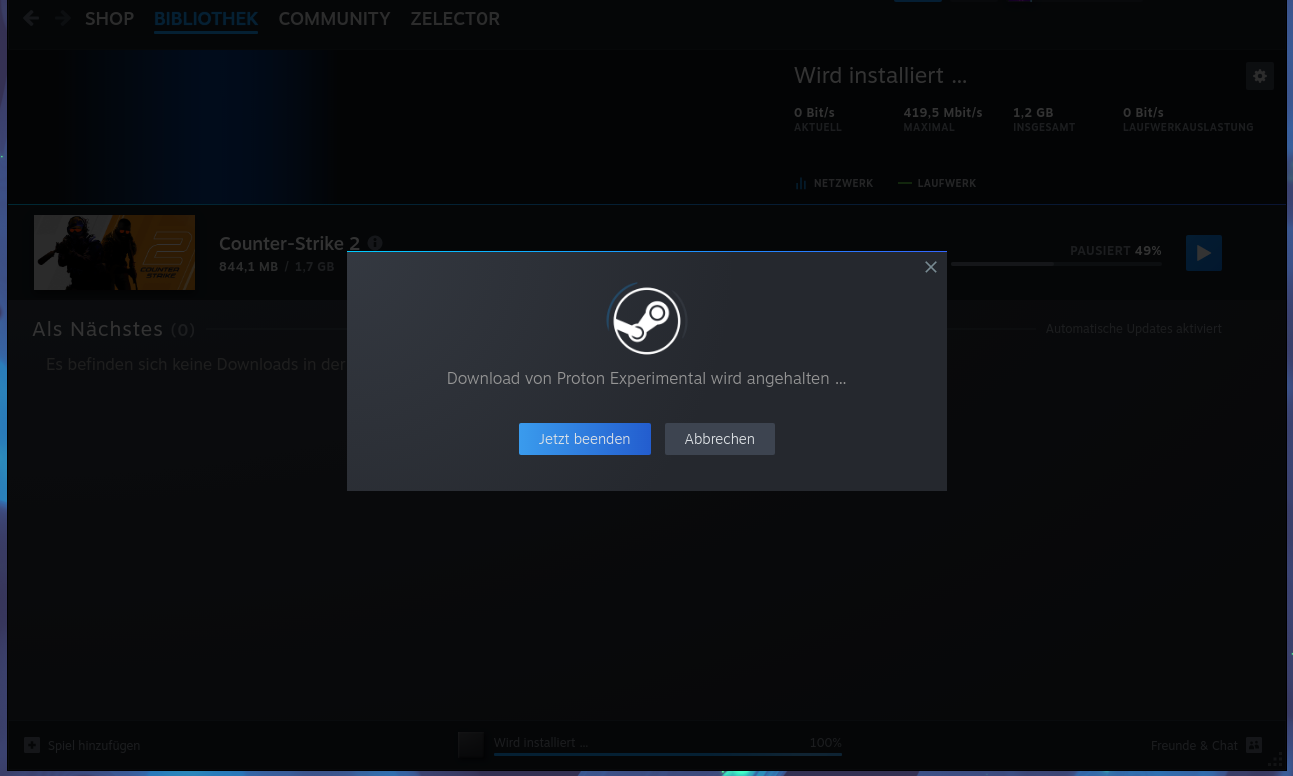
Task: Click 'Spiel hinzufügen' at bottom
Action: pyautogui.click(x=94, y=746)
